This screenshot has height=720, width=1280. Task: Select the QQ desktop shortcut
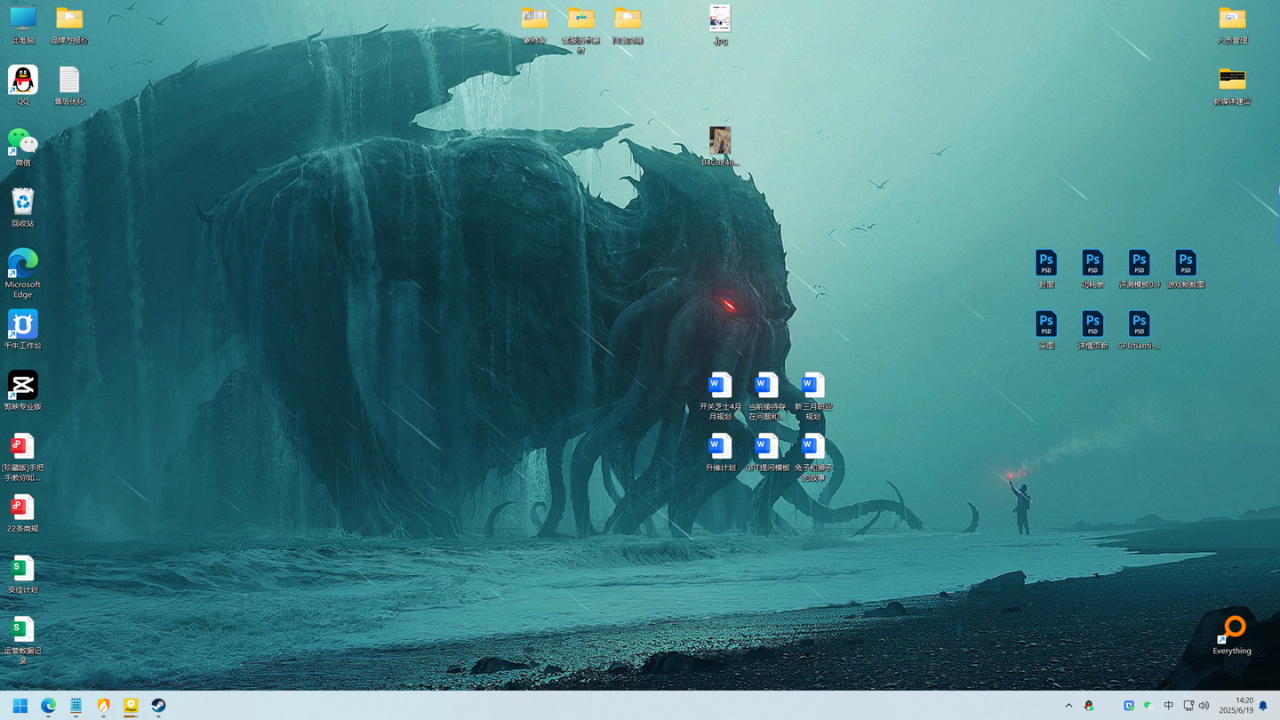pos(23,85)
